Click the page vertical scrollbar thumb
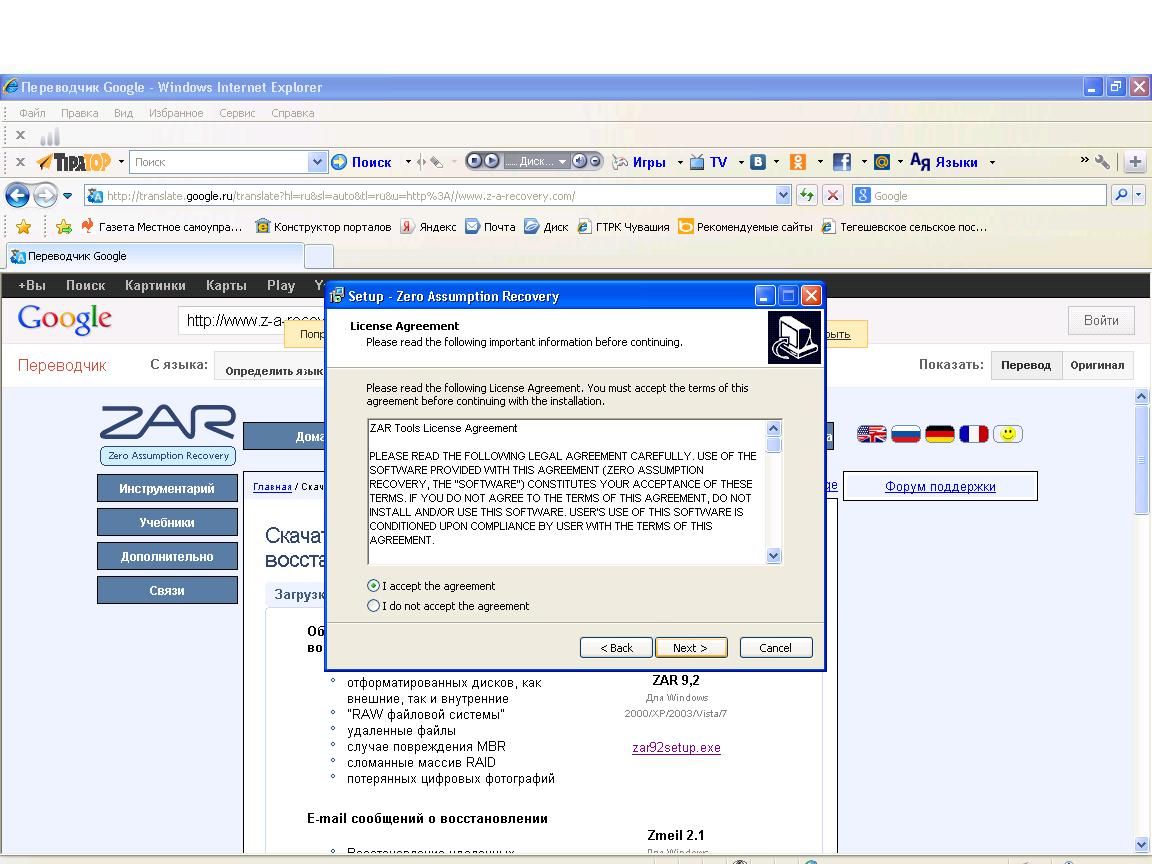 coord(1141,460)
